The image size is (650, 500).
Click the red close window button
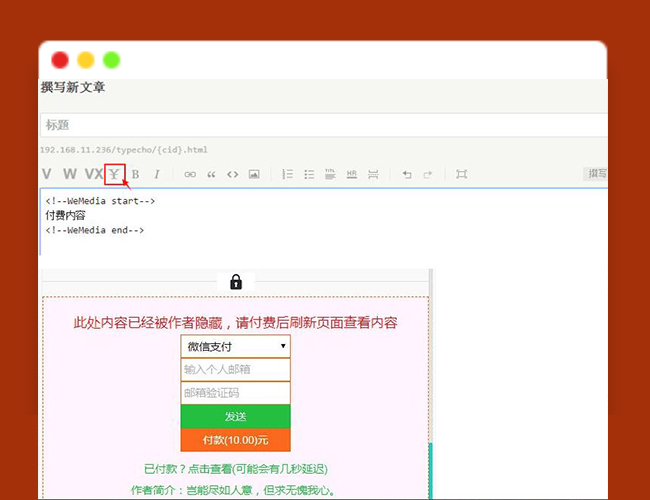tap(60, 60)
